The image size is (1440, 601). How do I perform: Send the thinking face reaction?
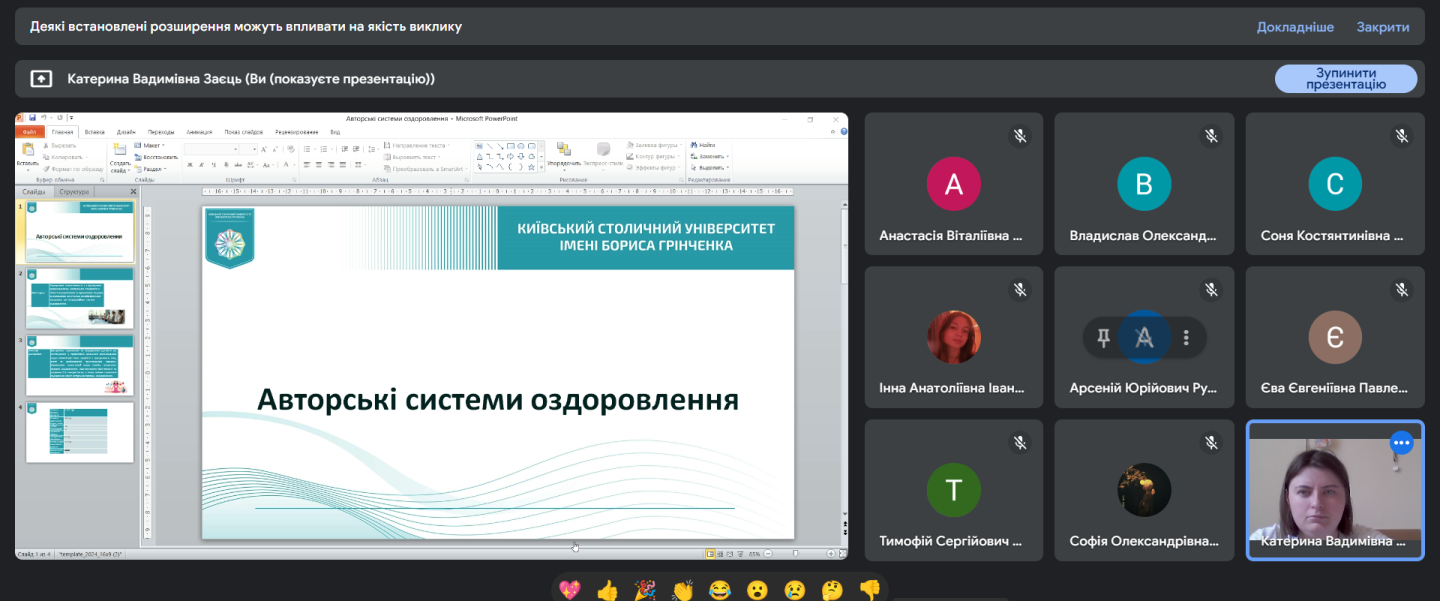click(832, 590)
